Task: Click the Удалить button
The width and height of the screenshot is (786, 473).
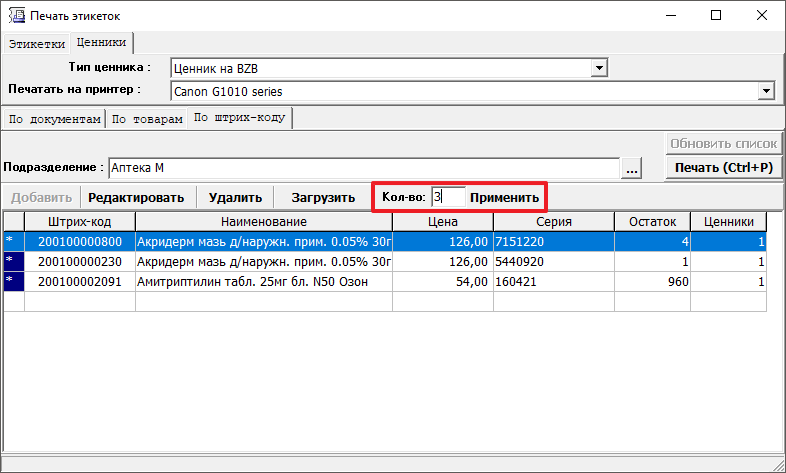Action: point(235,198)
